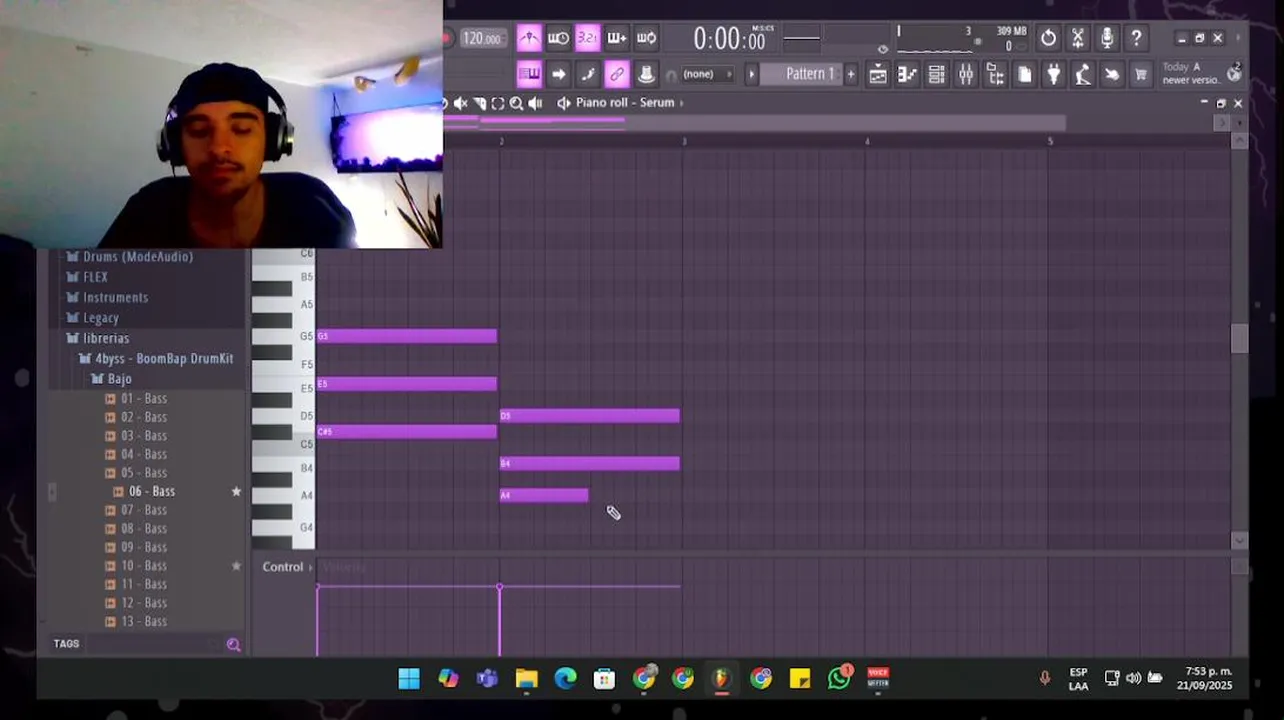The width and height of the screenshot is (1284, 720).
Task: Select the FLEX browser folder
Action: [x=88, y=277]
